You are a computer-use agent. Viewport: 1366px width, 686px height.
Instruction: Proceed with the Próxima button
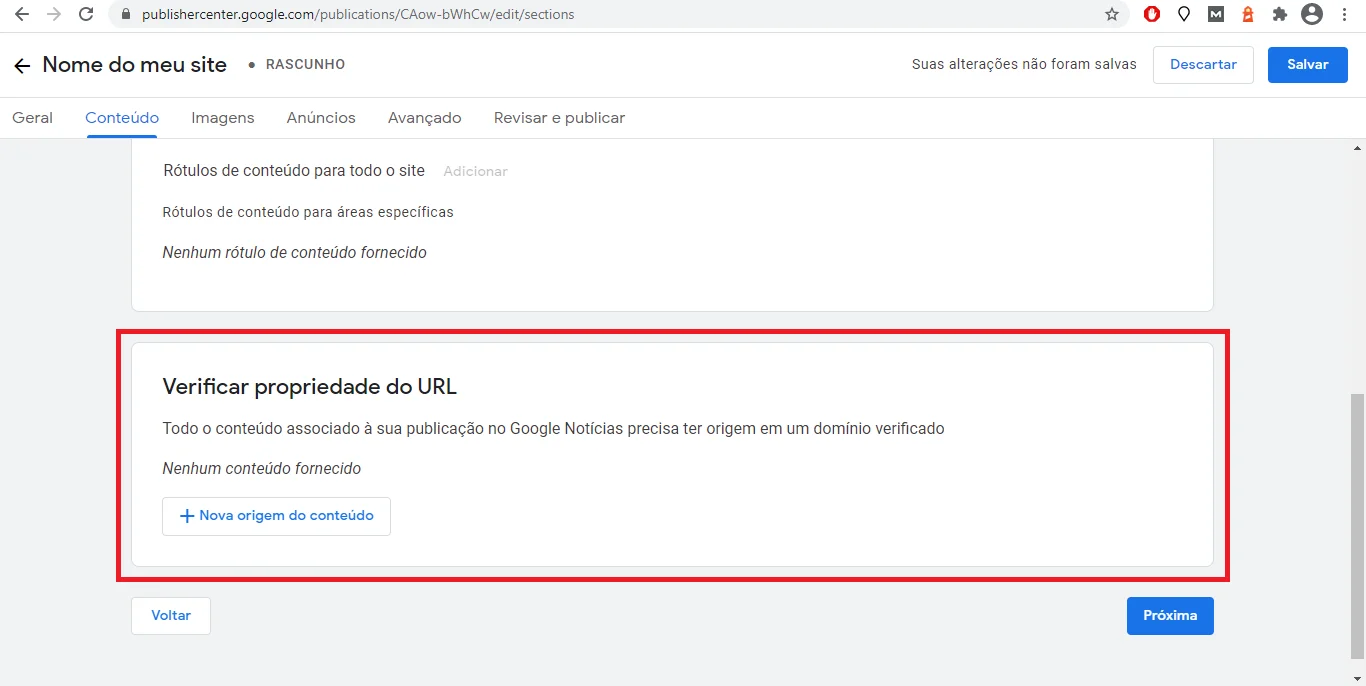pyautogui.click(x=1170, y=616)
